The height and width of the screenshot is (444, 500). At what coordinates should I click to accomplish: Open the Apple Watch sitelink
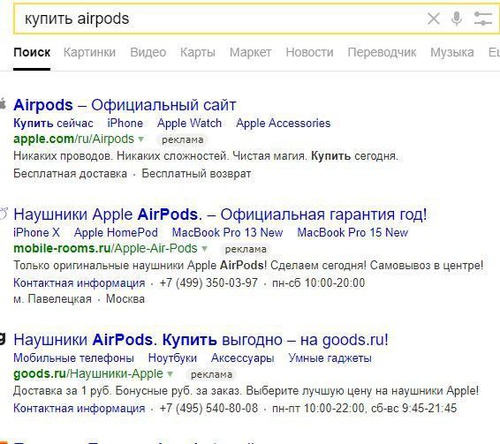pos(189,123)
